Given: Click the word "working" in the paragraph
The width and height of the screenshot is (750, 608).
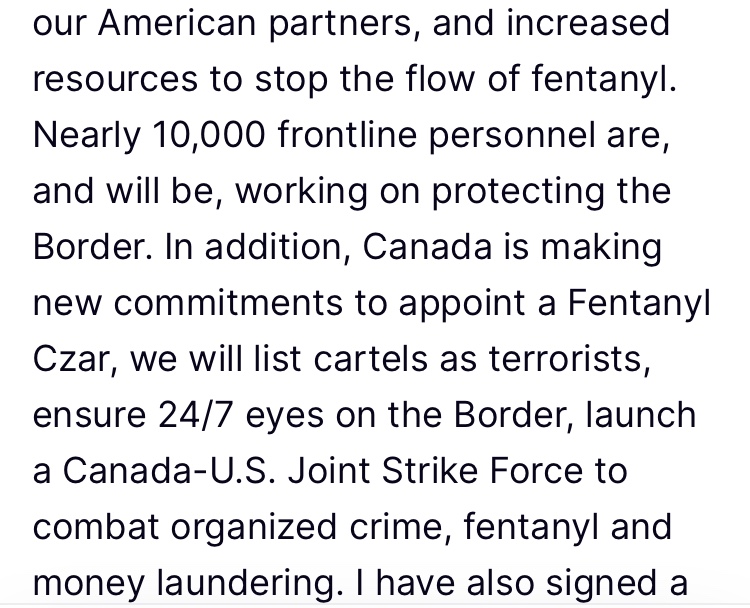Looking at the screenshot, I should [x=301, y=191].
